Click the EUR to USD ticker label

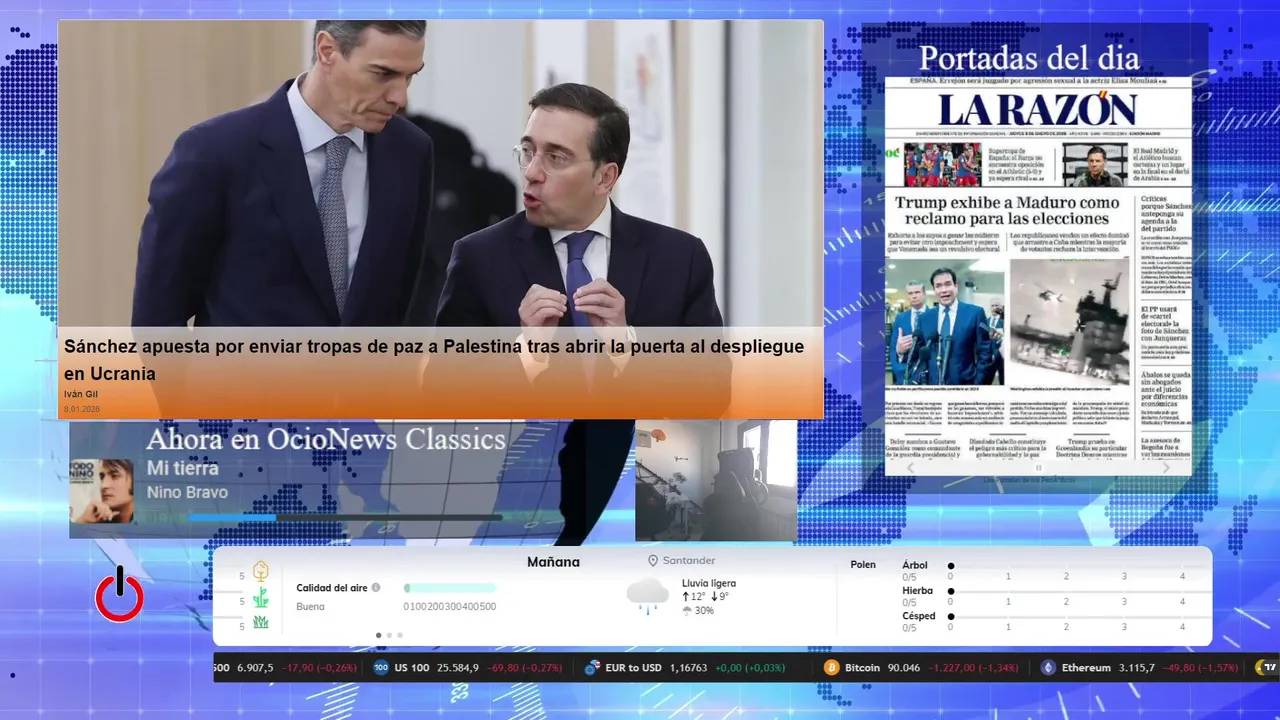[634, 667]
